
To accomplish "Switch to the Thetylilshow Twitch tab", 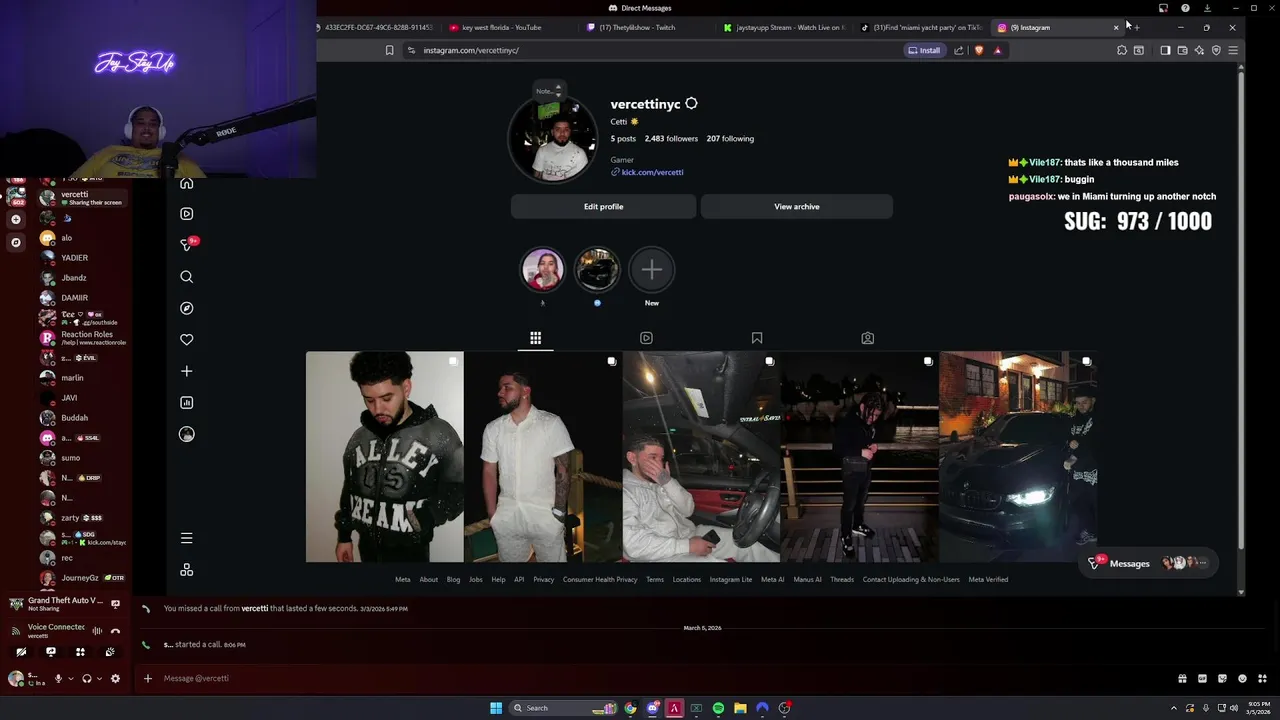I will click(637, 28).
